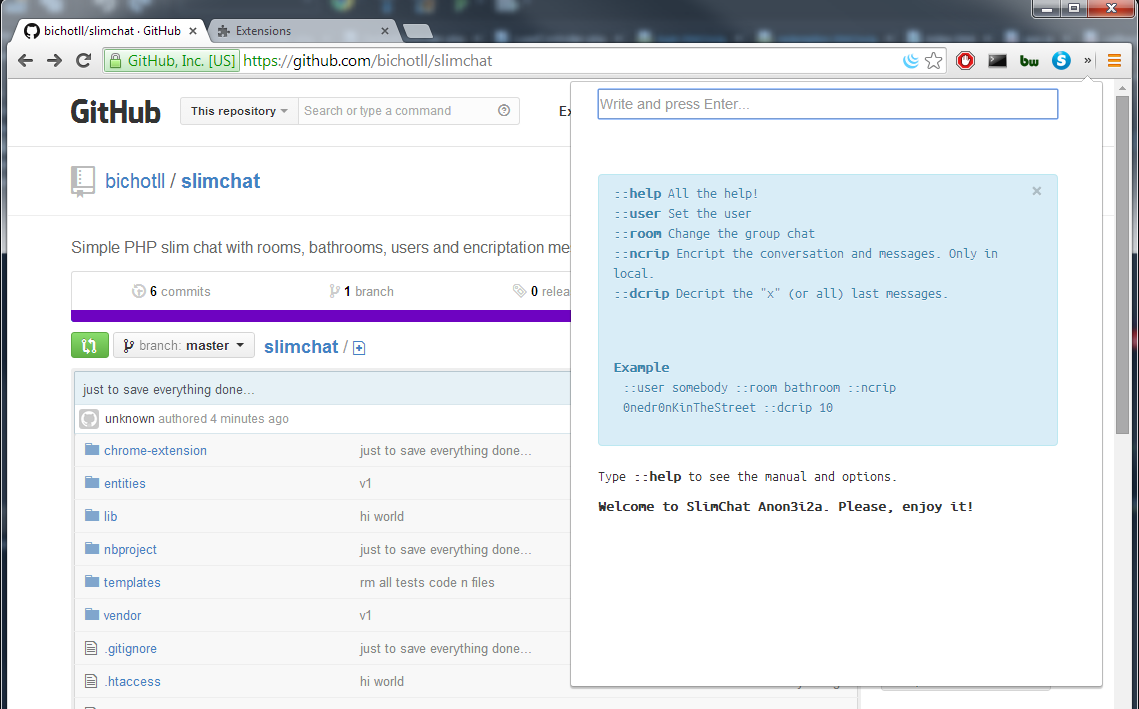Reload the page with the refresh icon
Viewport: 1139px width, 709px height.
(84, 61)
